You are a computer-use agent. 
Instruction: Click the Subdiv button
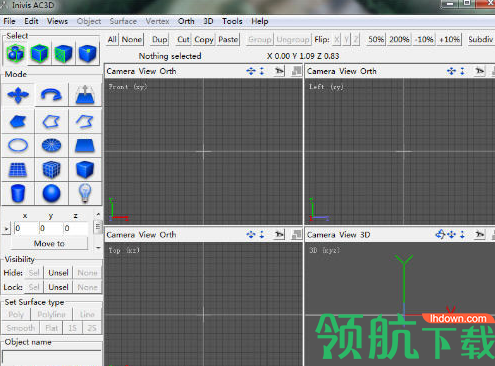(481, 39)
